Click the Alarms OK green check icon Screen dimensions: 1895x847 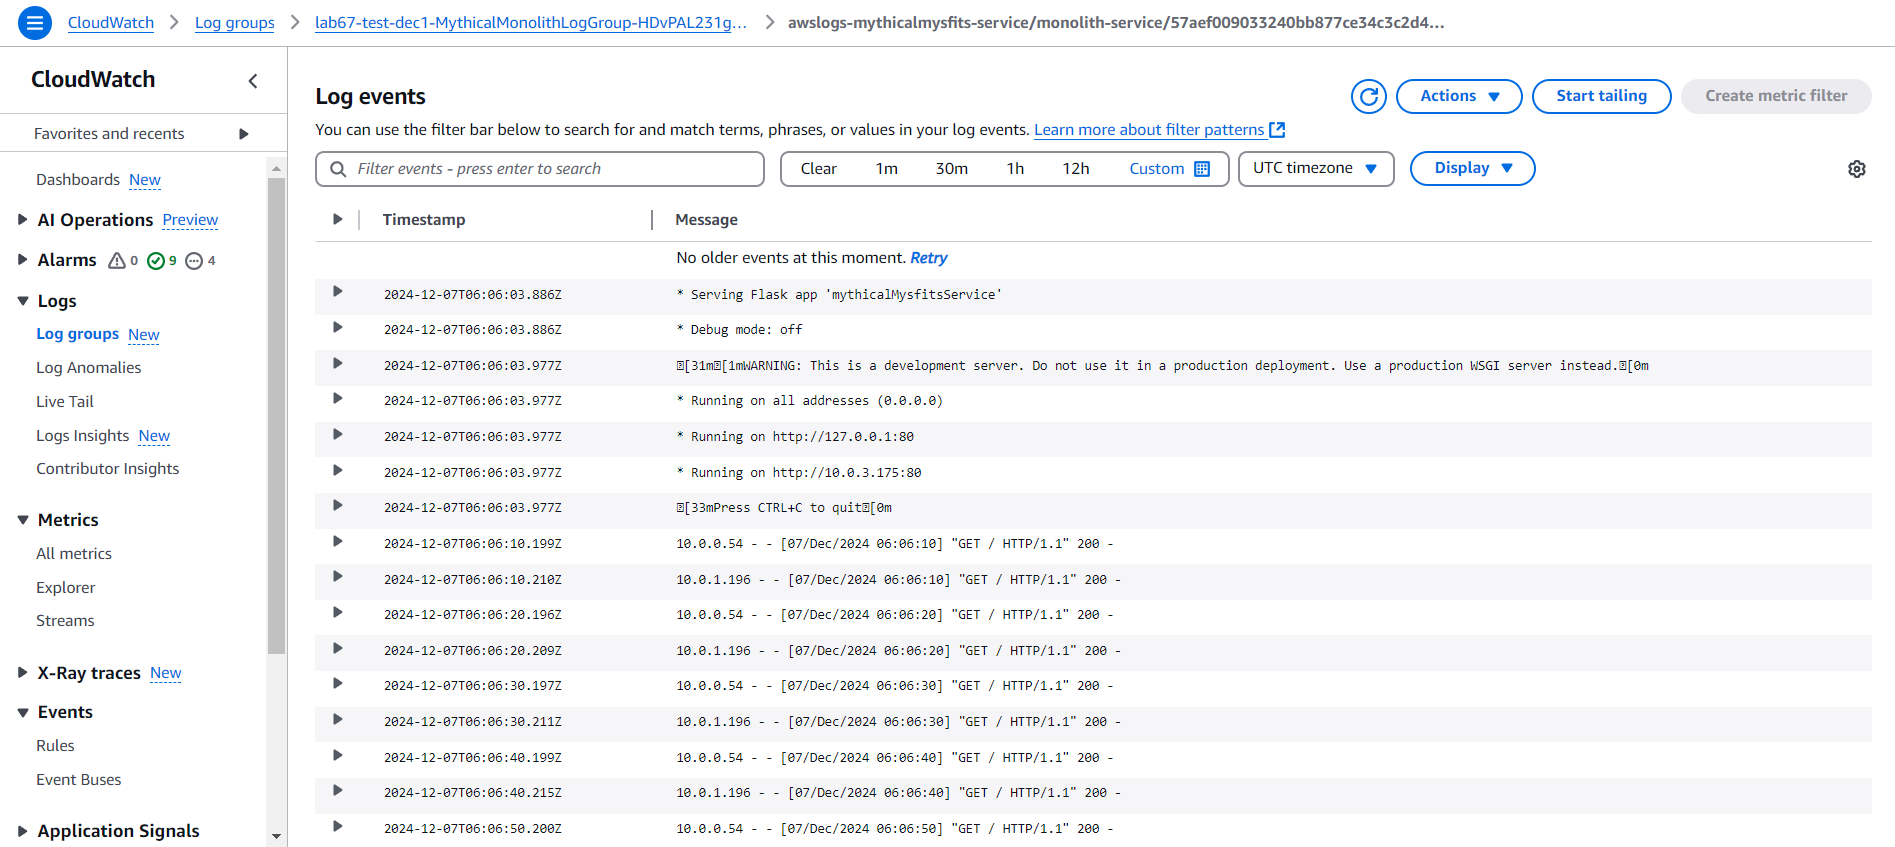coord(156,261)
